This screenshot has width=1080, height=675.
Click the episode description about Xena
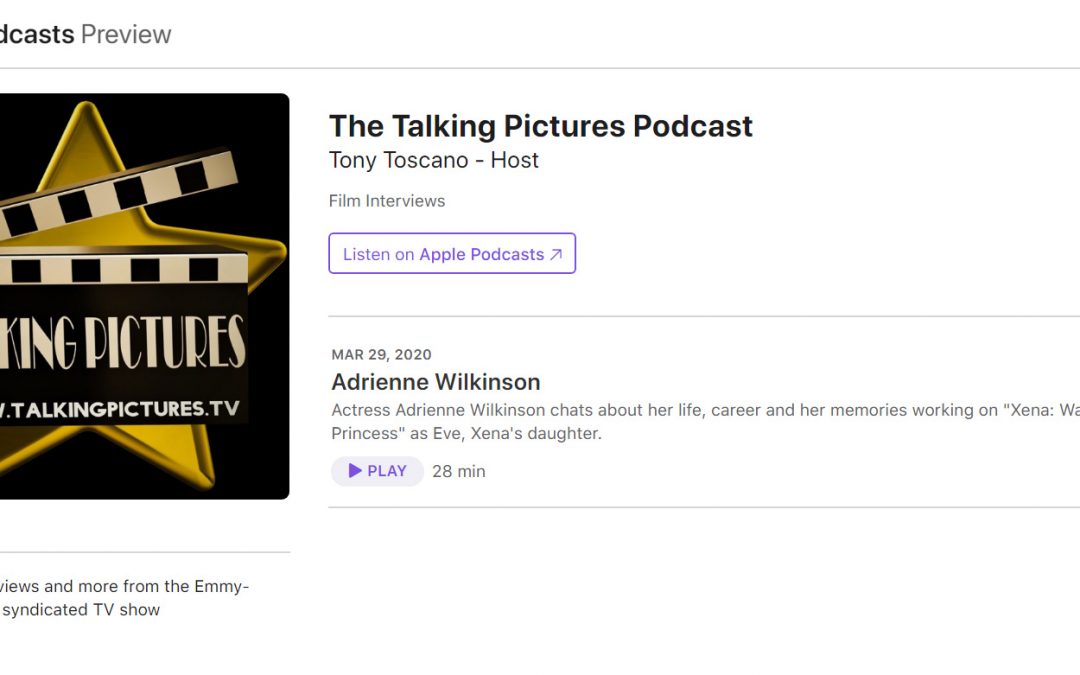pyautogui.click(x=705, y=422)
